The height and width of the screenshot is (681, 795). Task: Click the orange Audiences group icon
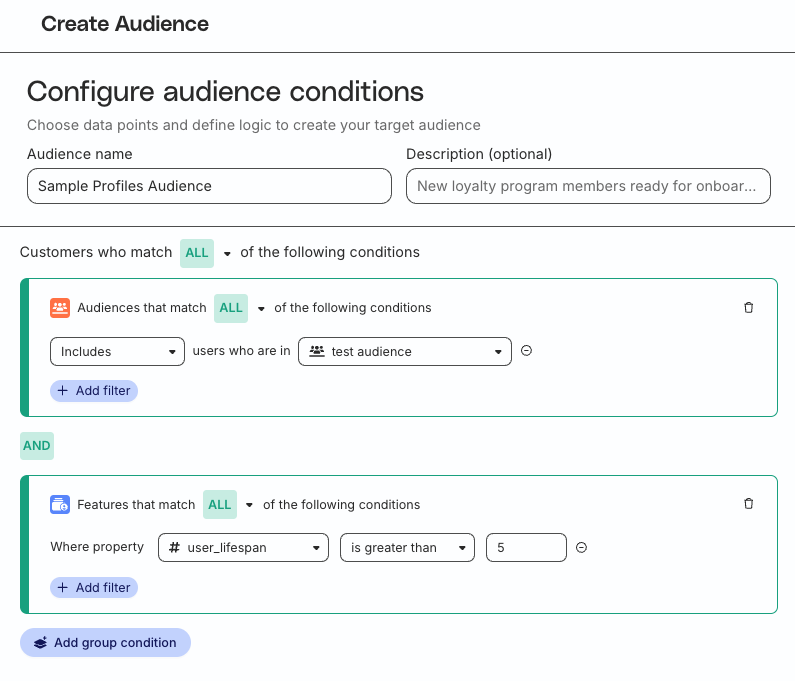click(60, 308)
